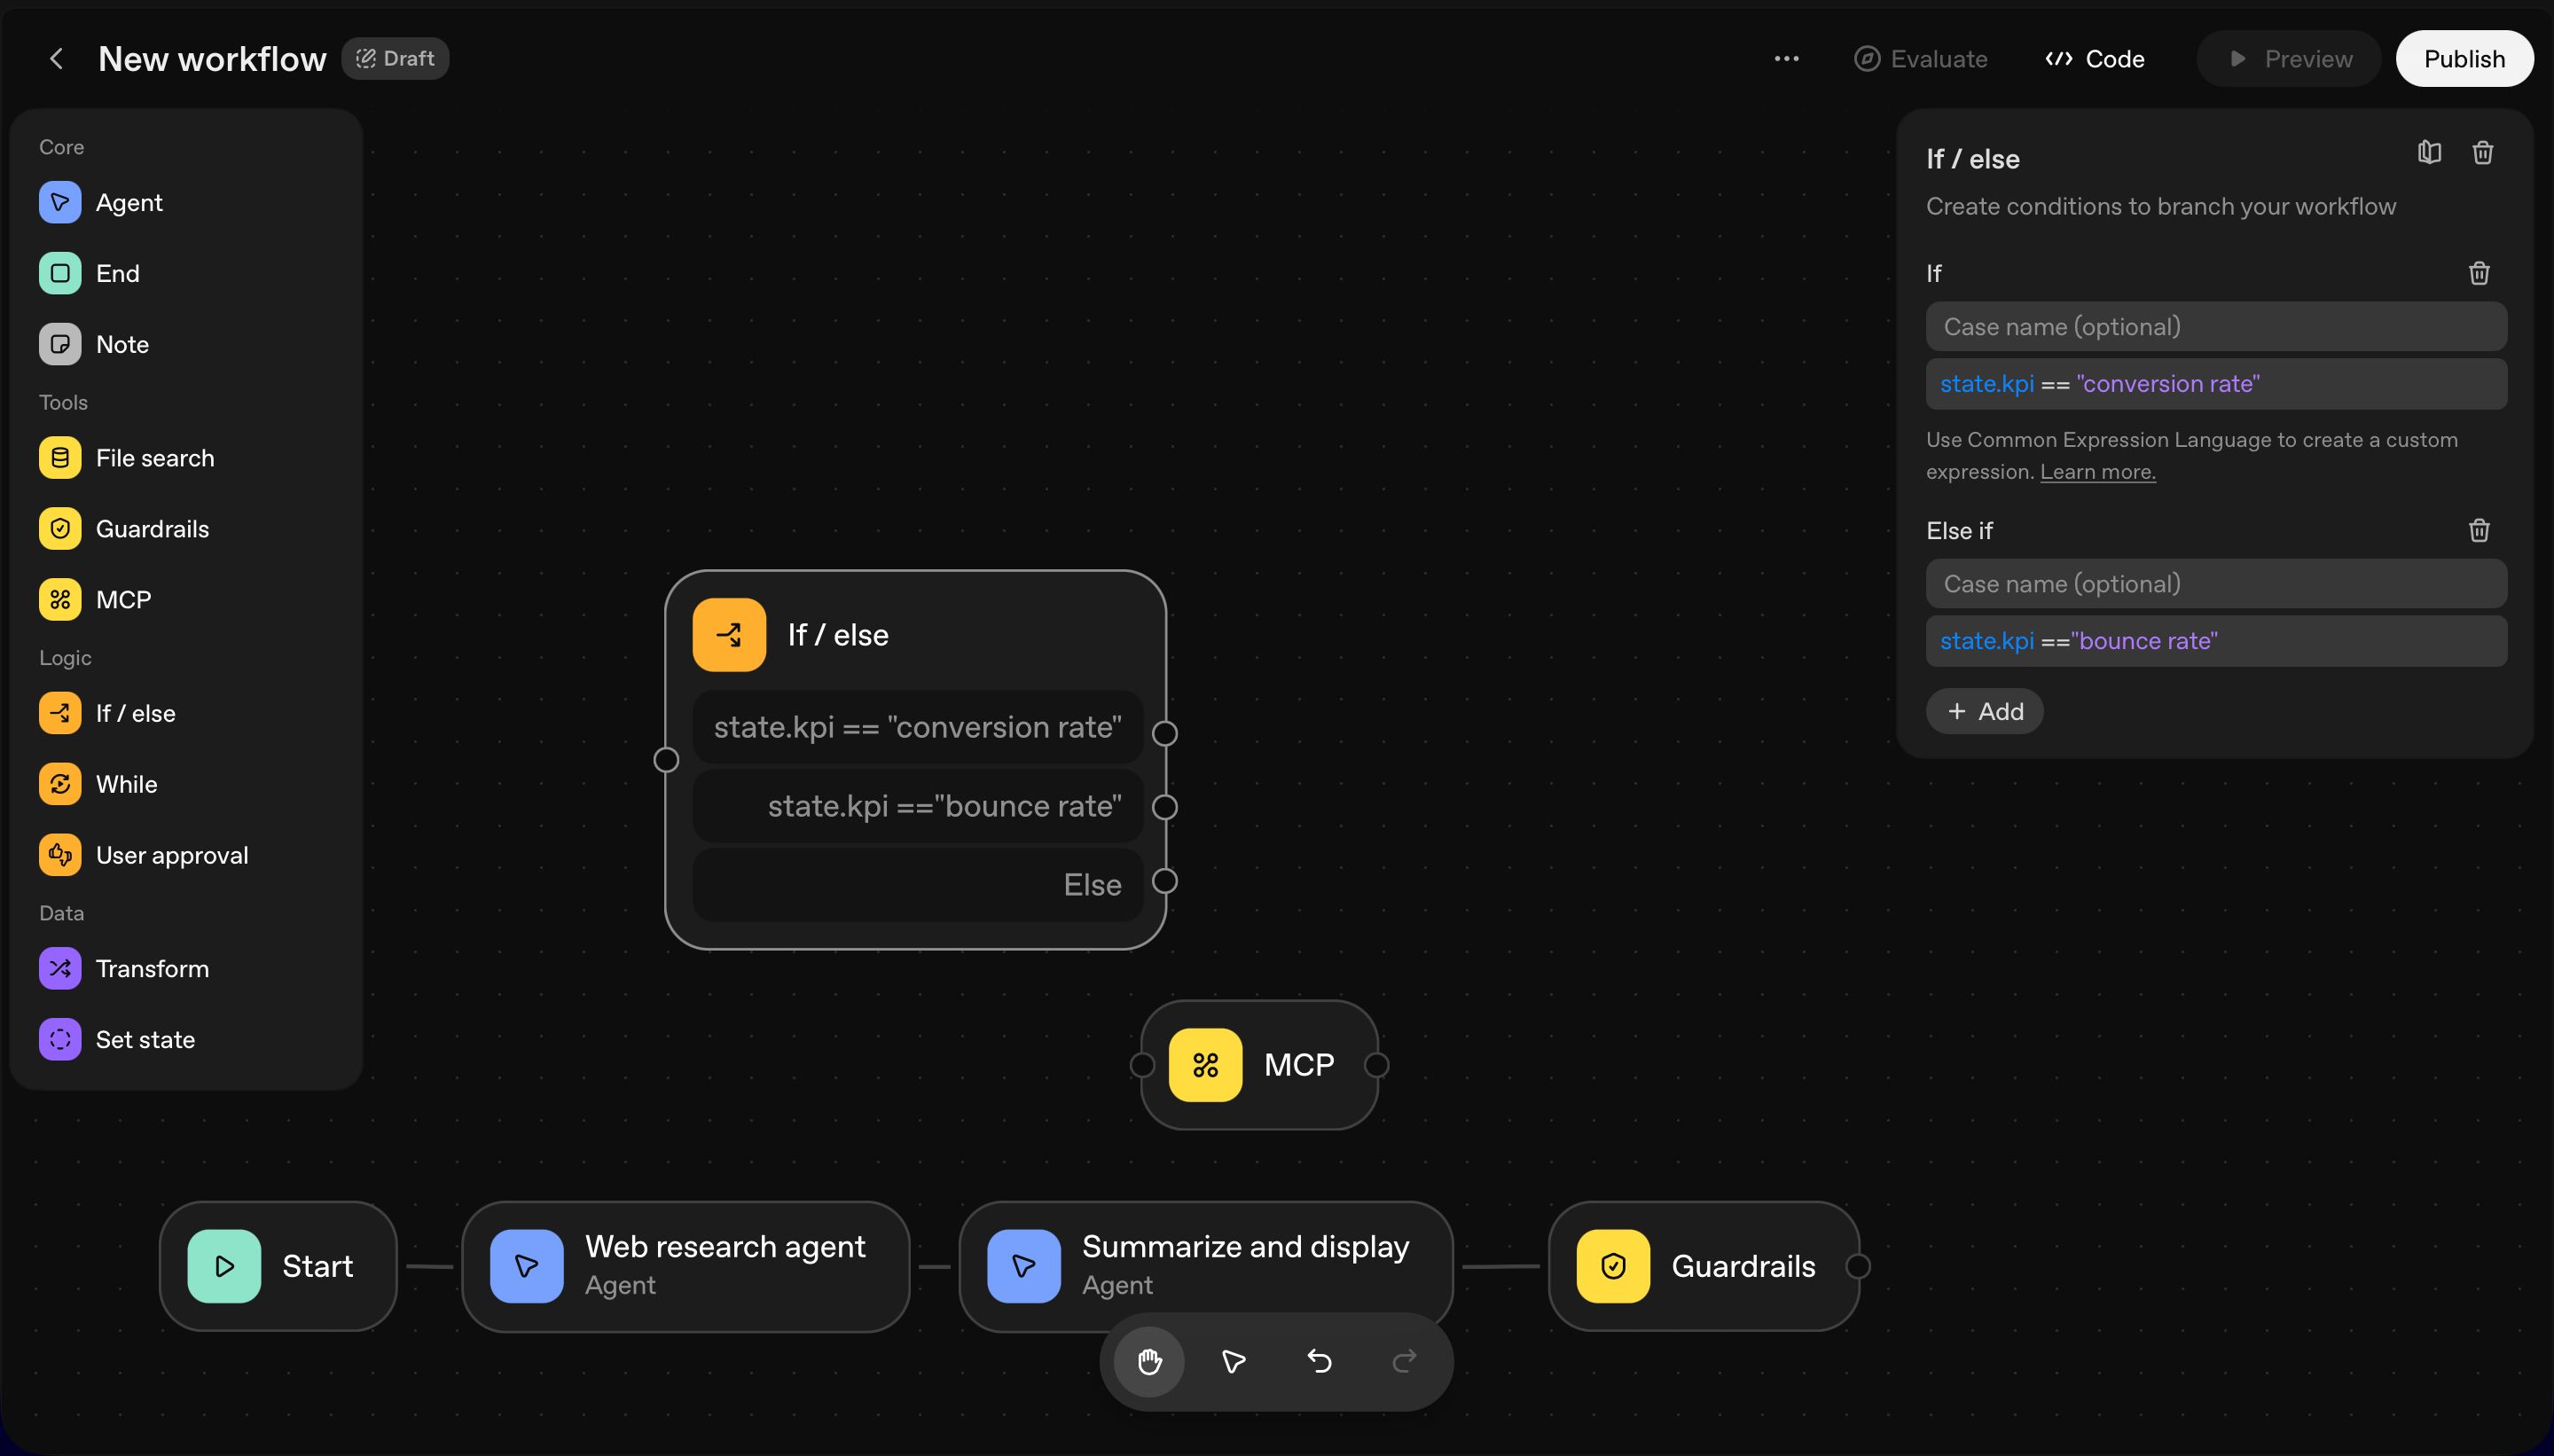Image resolution: width=2554 pixels, height=1456 pixels.
Task: Choose Transform node in sidebar
Action: pos(152,968)
